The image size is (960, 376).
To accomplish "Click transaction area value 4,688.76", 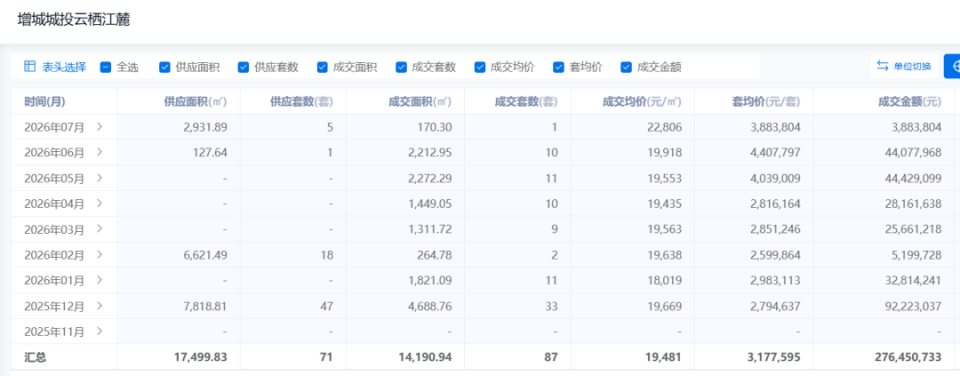I will point(429,306).
